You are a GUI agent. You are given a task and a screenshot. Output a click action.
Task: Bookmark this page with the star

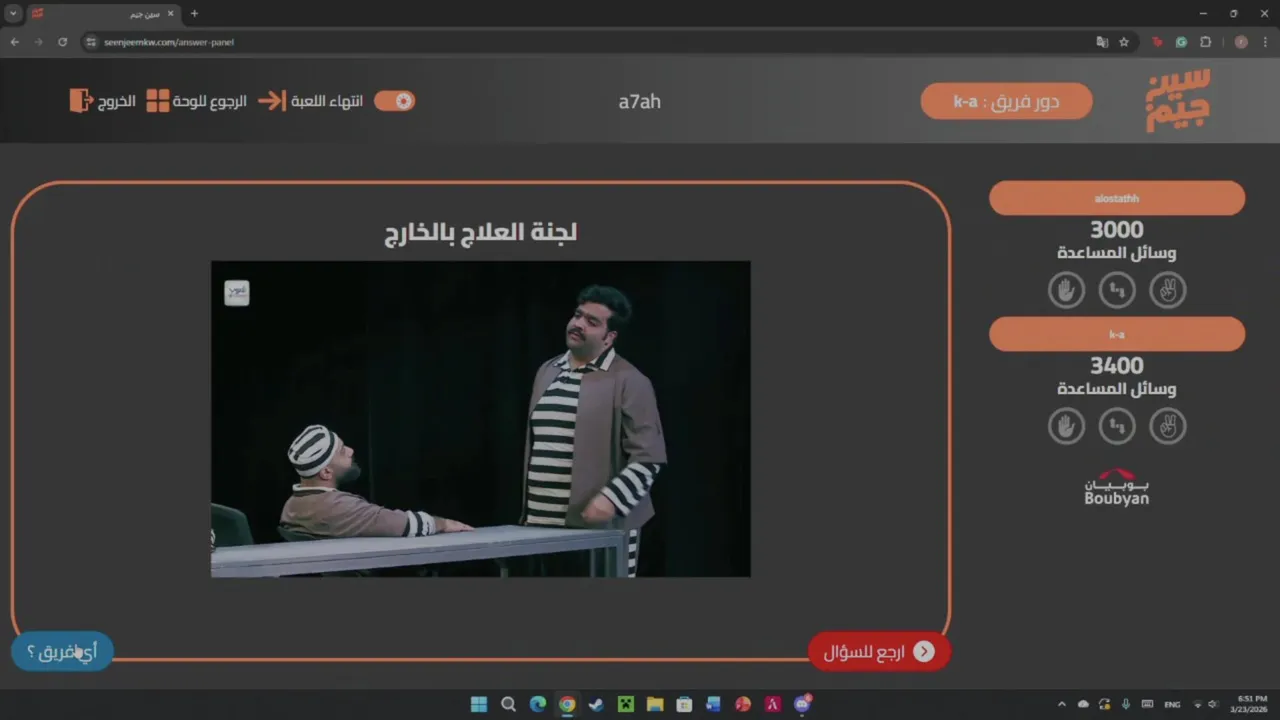(1123, 42)
